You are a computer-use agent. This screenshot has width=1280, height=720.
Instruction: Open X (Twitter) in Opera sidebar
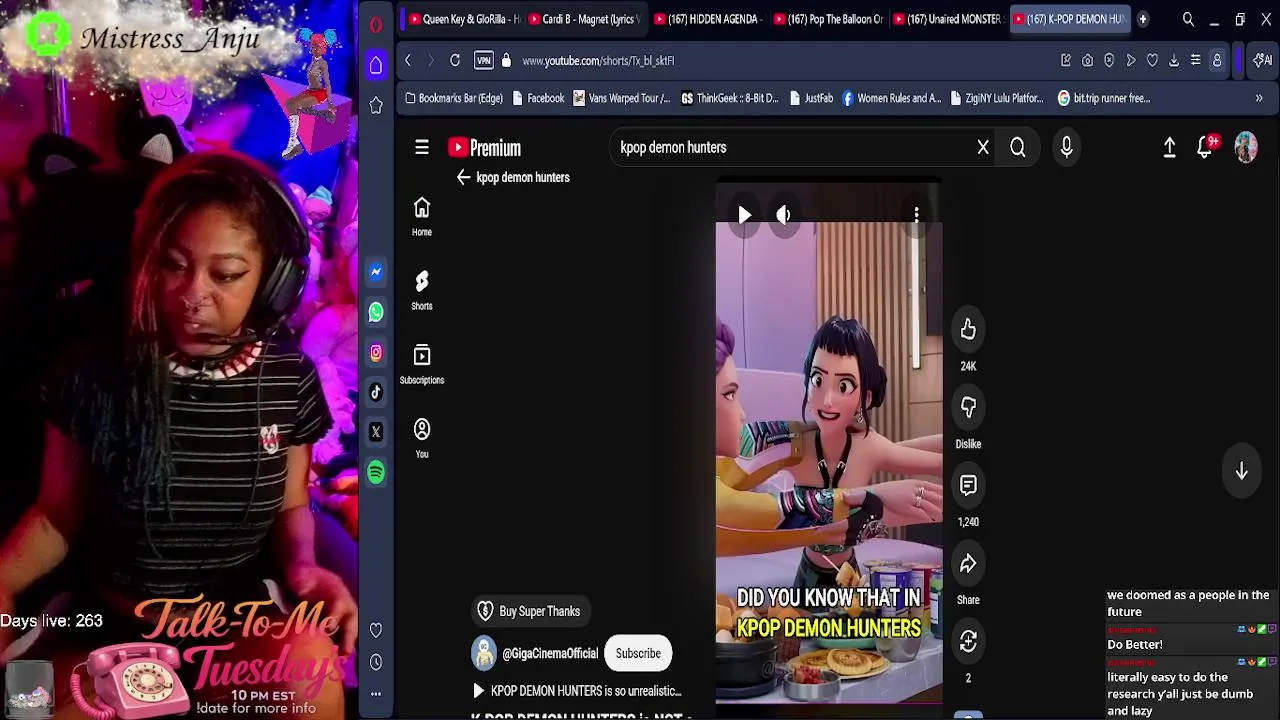[376, 432]
